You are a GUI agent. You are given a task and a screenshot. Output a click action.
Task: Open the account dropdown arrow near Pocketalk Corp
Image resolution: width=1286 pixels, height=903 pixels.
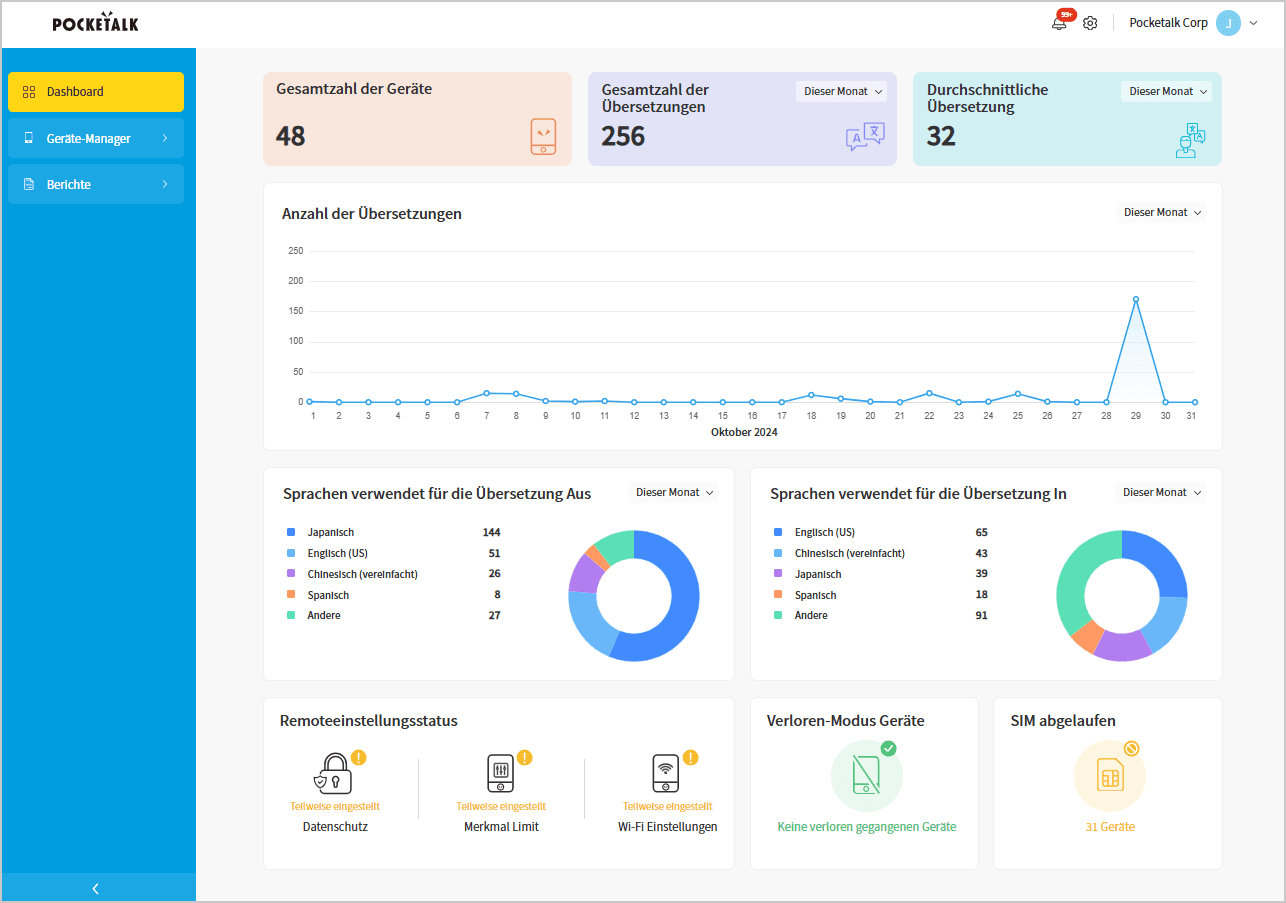pyautogui.click(x=1253, y=23)
